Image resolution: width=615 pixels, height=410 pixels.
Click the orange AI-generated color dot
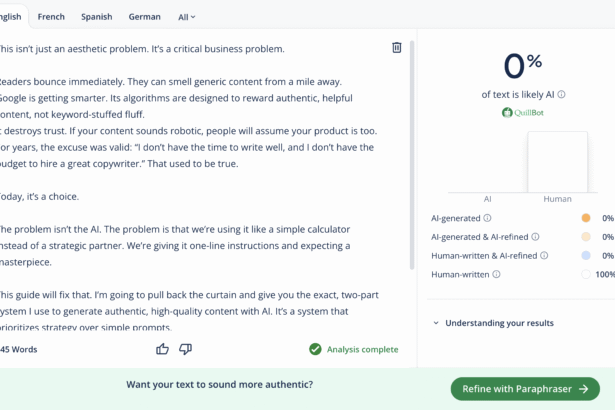586,218
